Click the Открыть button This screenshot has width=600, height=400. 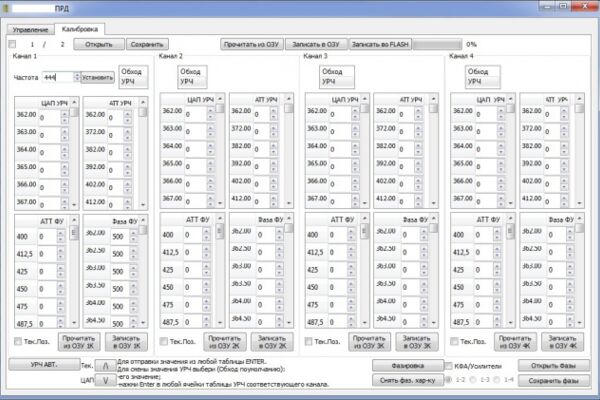[x=99, y=44]
